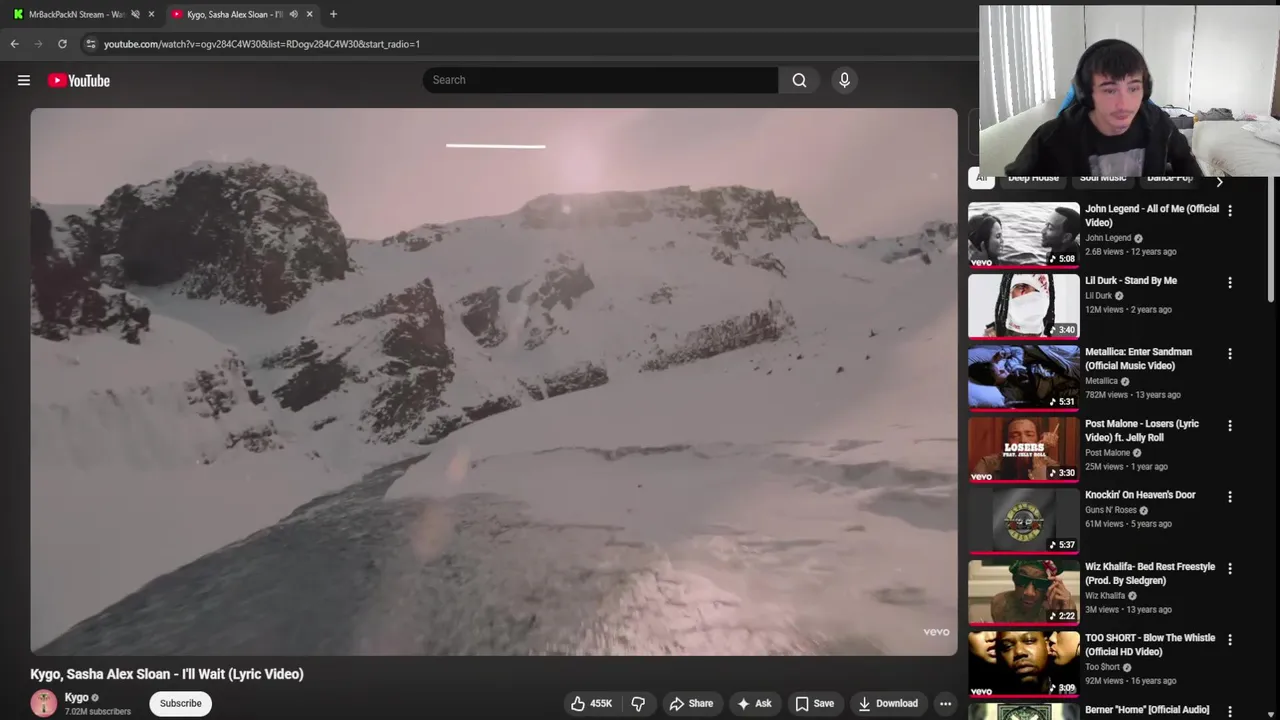Open site information icon in address bar
1280x720 pixels.
click(x=90, y=44)
